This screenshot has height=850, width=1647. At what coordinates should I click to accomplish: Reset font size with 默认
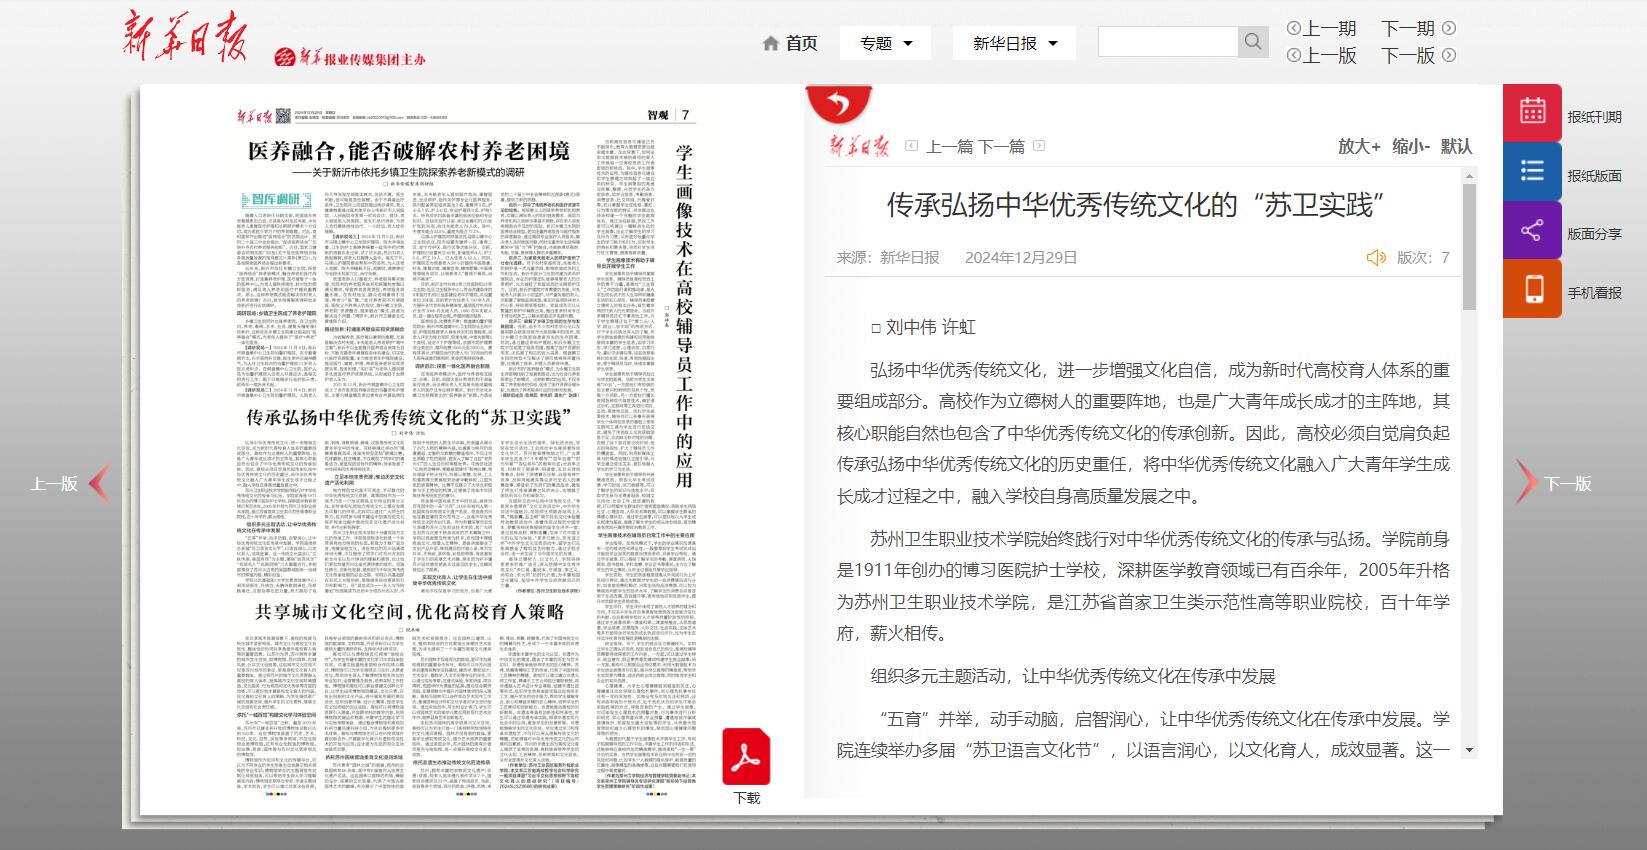1456,146
